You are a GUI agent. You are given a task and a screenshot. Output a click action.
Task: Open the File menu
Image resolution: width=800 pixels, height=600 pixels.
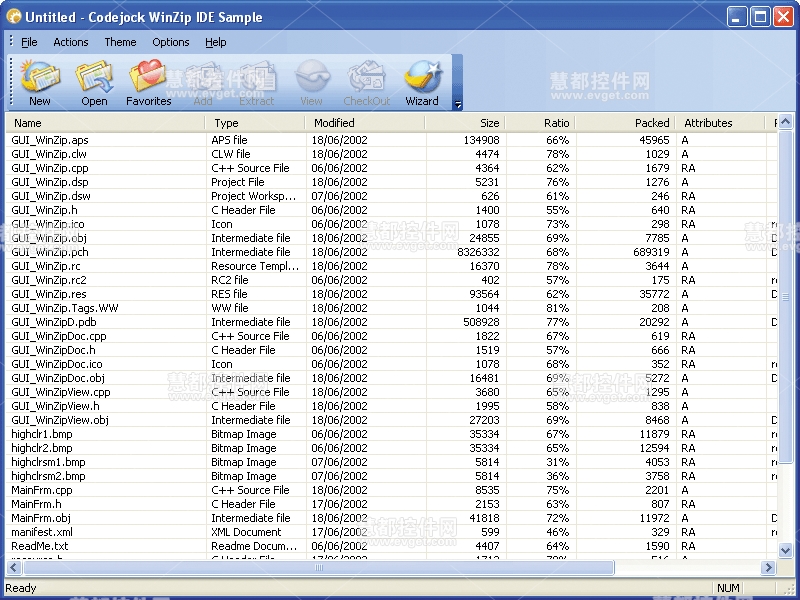click(29, 42)
